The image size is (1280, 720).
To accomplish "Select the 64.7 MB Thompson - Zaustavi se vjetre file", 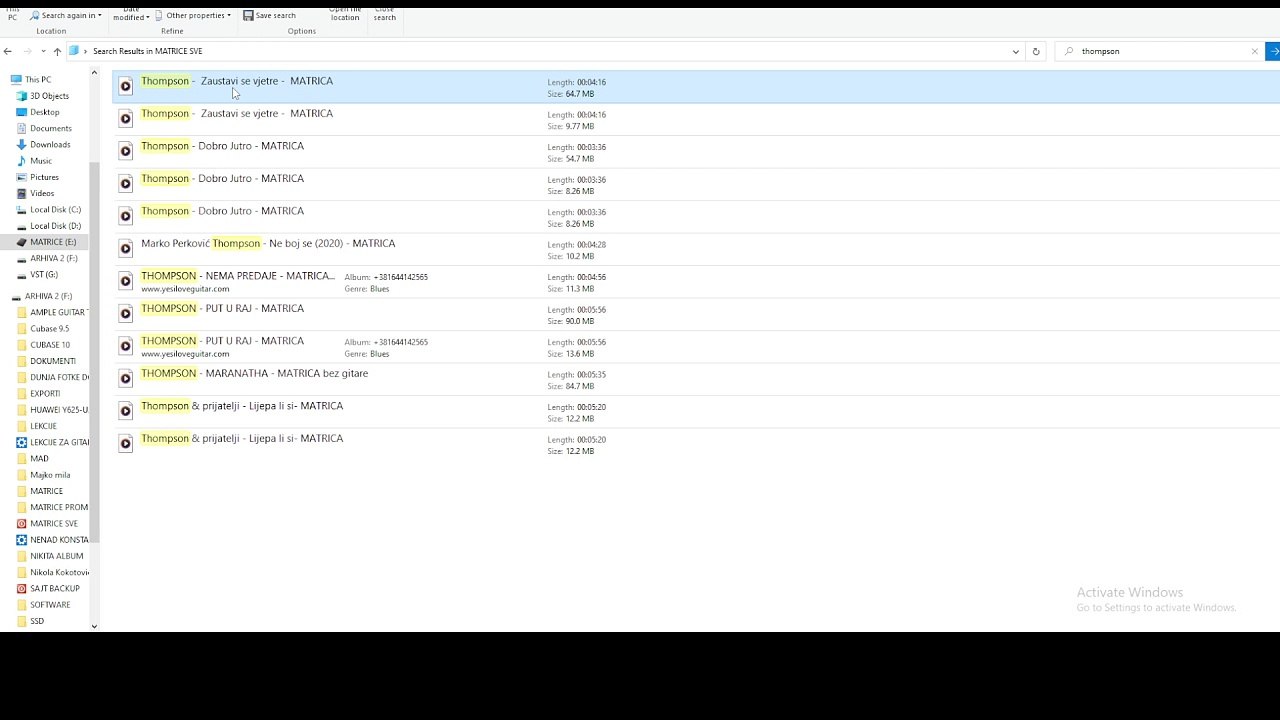I will click(x=696, y=87).
